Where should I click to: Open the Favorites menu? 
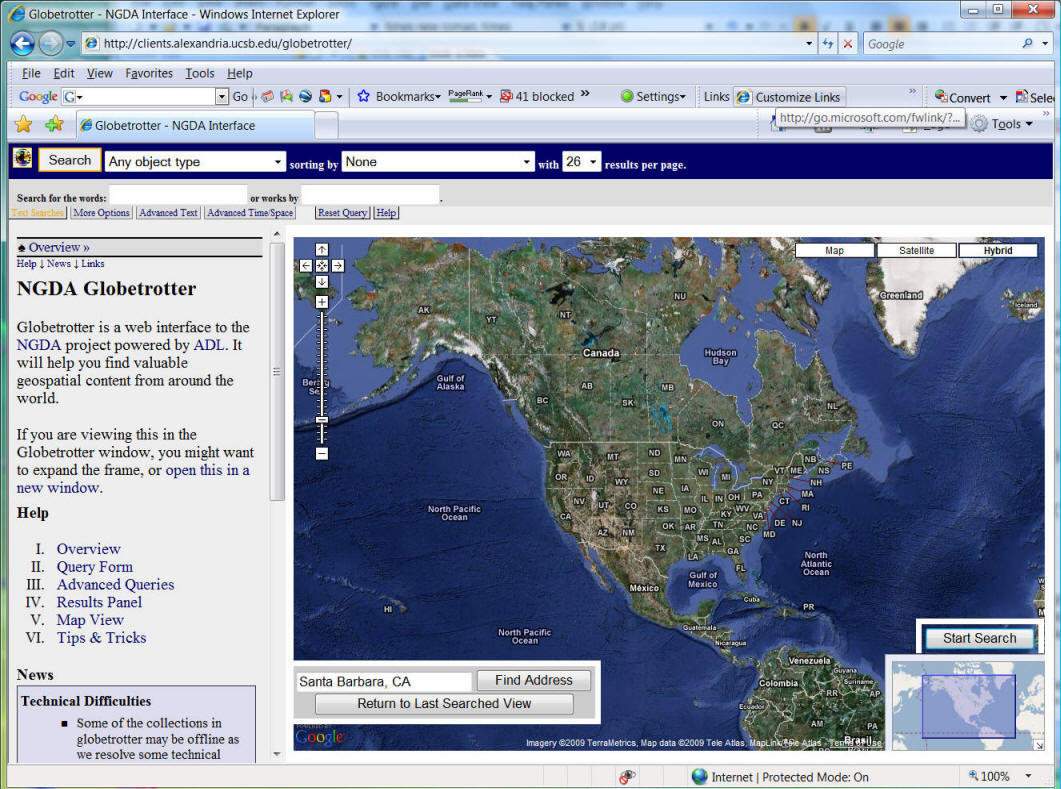coord(149,73)
